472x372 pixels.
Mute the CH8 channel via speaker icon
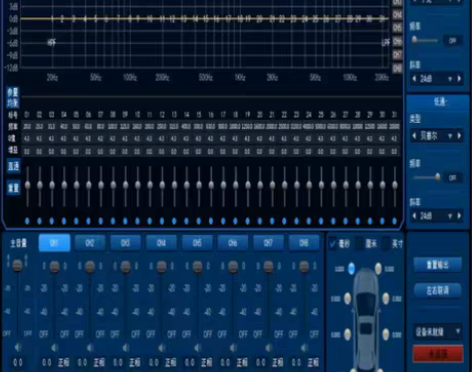(x=304, y=348)
